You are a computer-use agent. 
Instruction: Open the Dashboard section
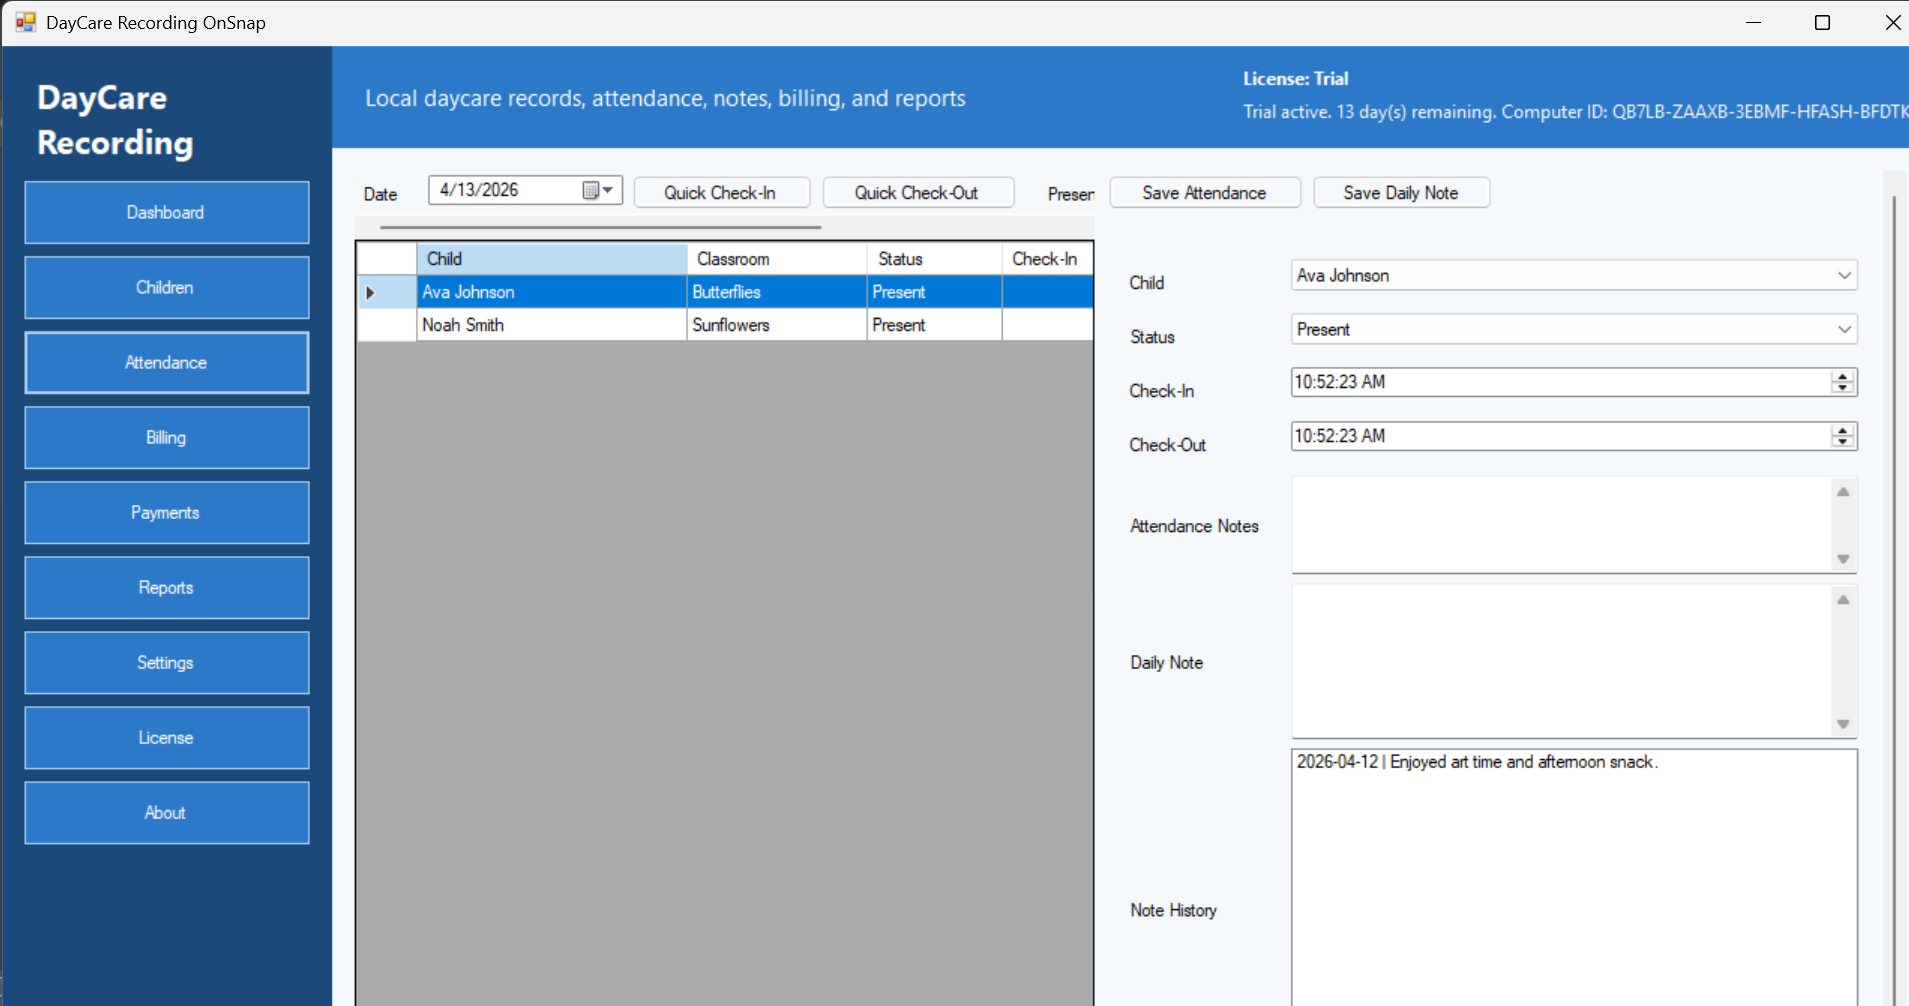[x=166, y=212]
